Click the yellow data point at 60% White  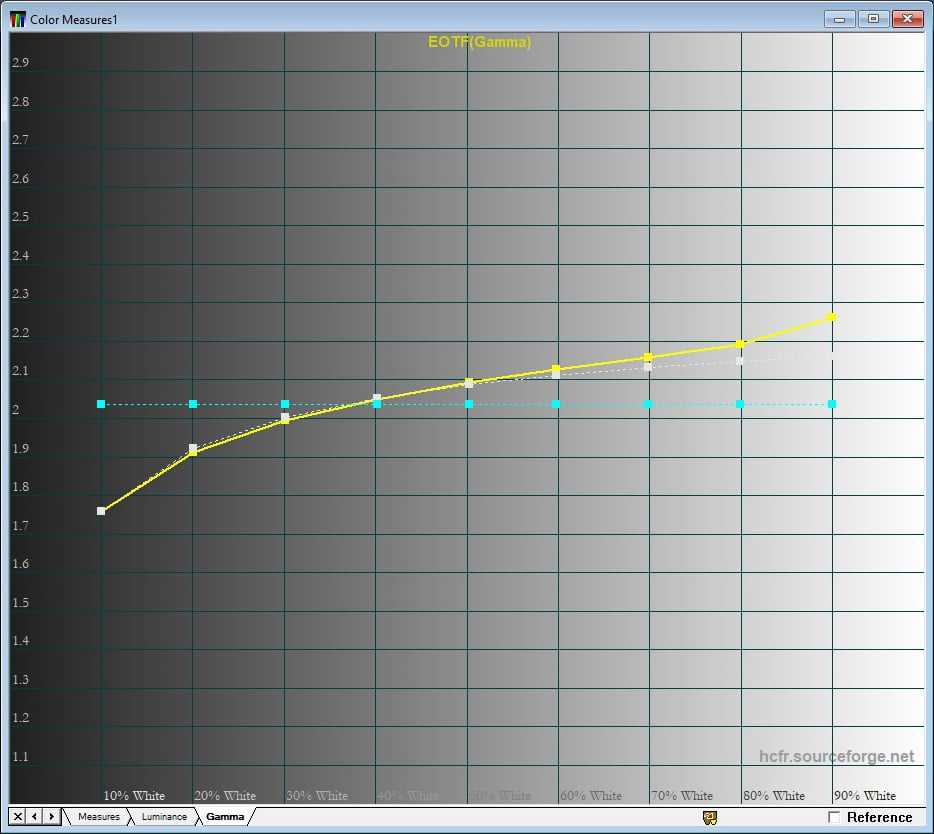[x=556, y=369]
